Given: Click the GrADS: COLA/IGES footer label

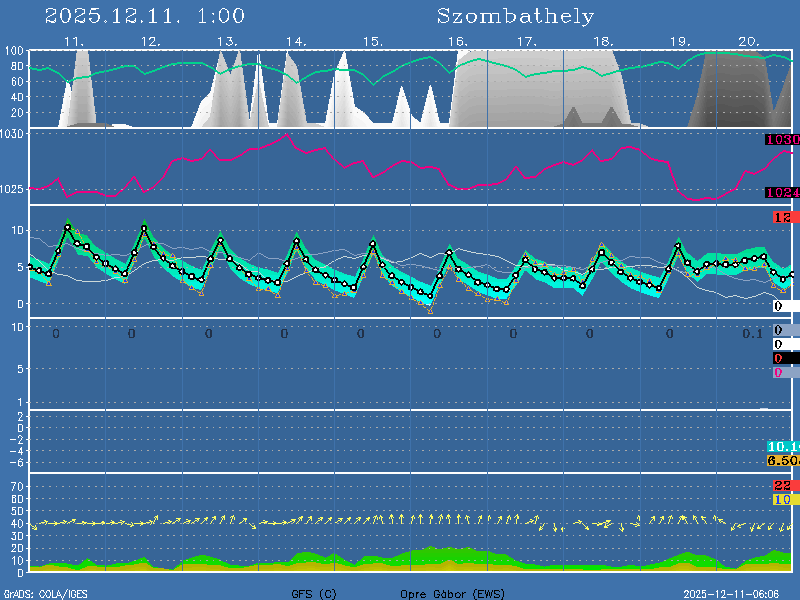Looking at the screenshot, I should click(45, 594).
